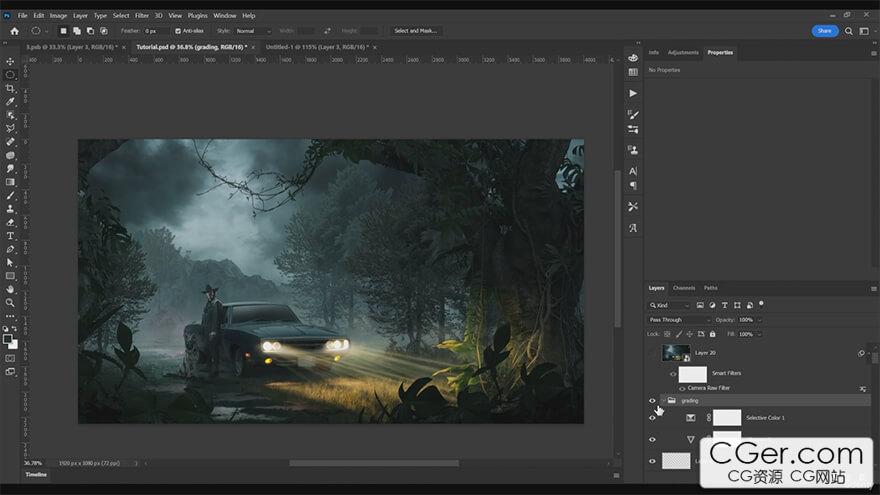Select the Rectangle shape tool

(x=10, y=276)
